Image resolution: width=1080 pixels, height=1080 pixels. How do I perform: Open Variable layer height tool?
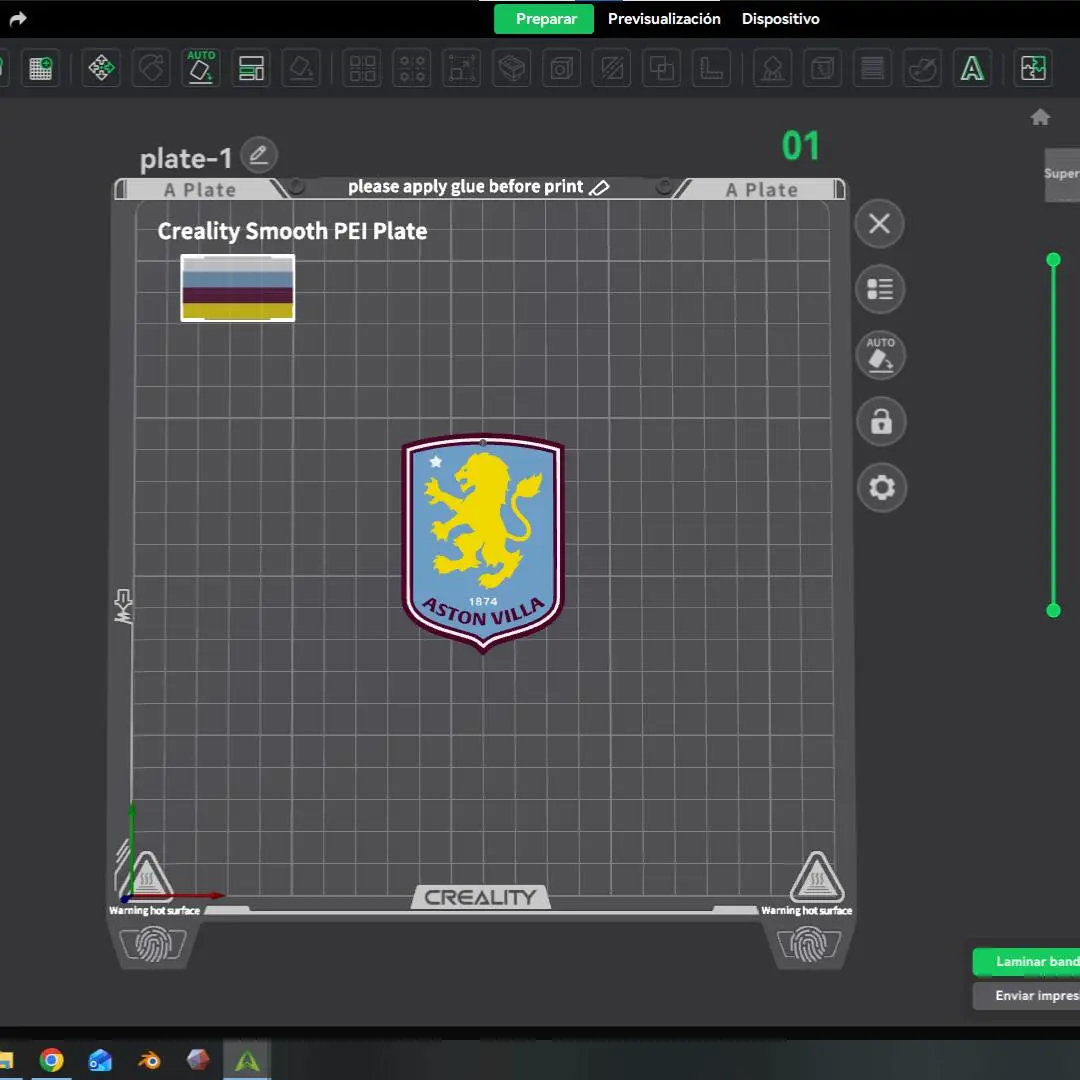point(873,68)
